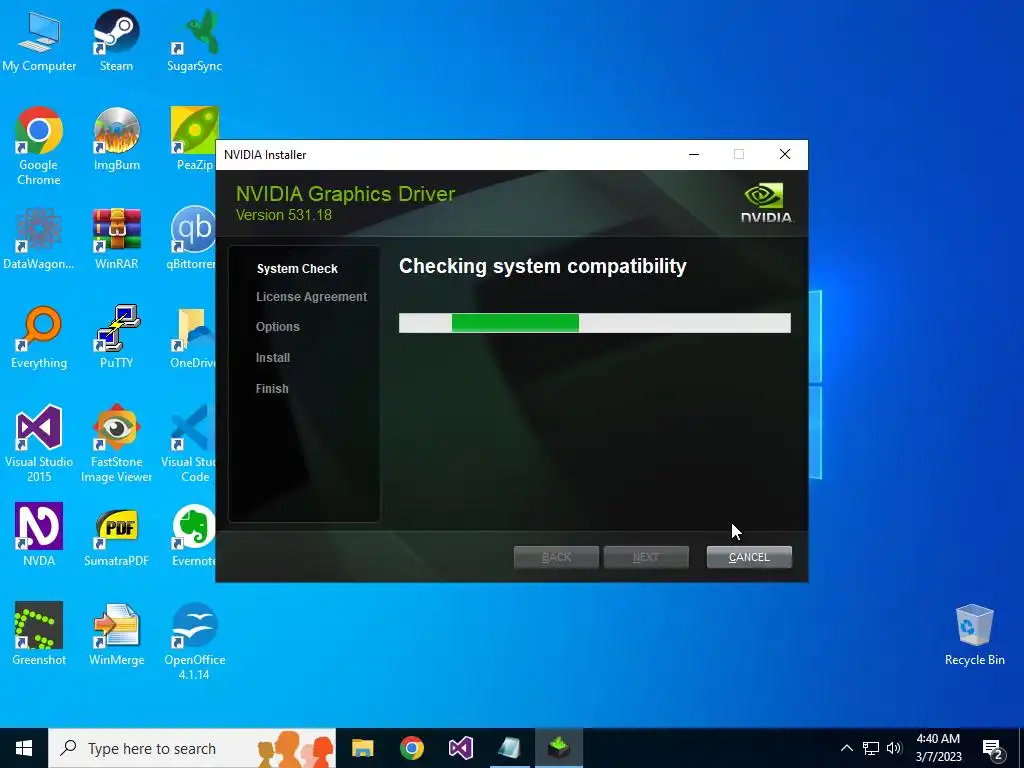The image size is (1024, 768).
Task: Select the Google Chrome desktop icon
Action: [x=39, y=146]
